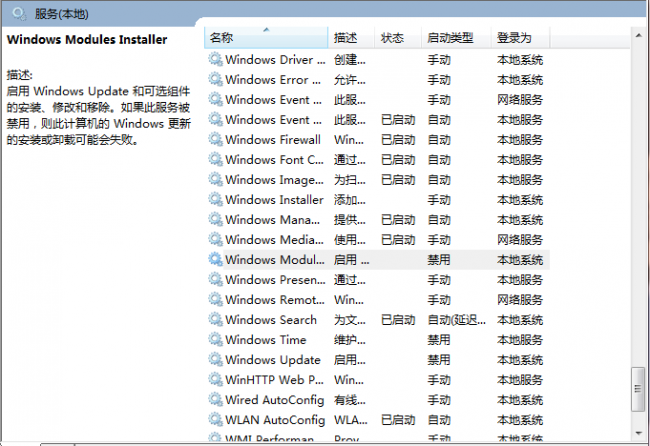This screenshot has height=446, width=650.
Task: Click the gear icon of Wired AutoConfig
Action: click(215, 400)
